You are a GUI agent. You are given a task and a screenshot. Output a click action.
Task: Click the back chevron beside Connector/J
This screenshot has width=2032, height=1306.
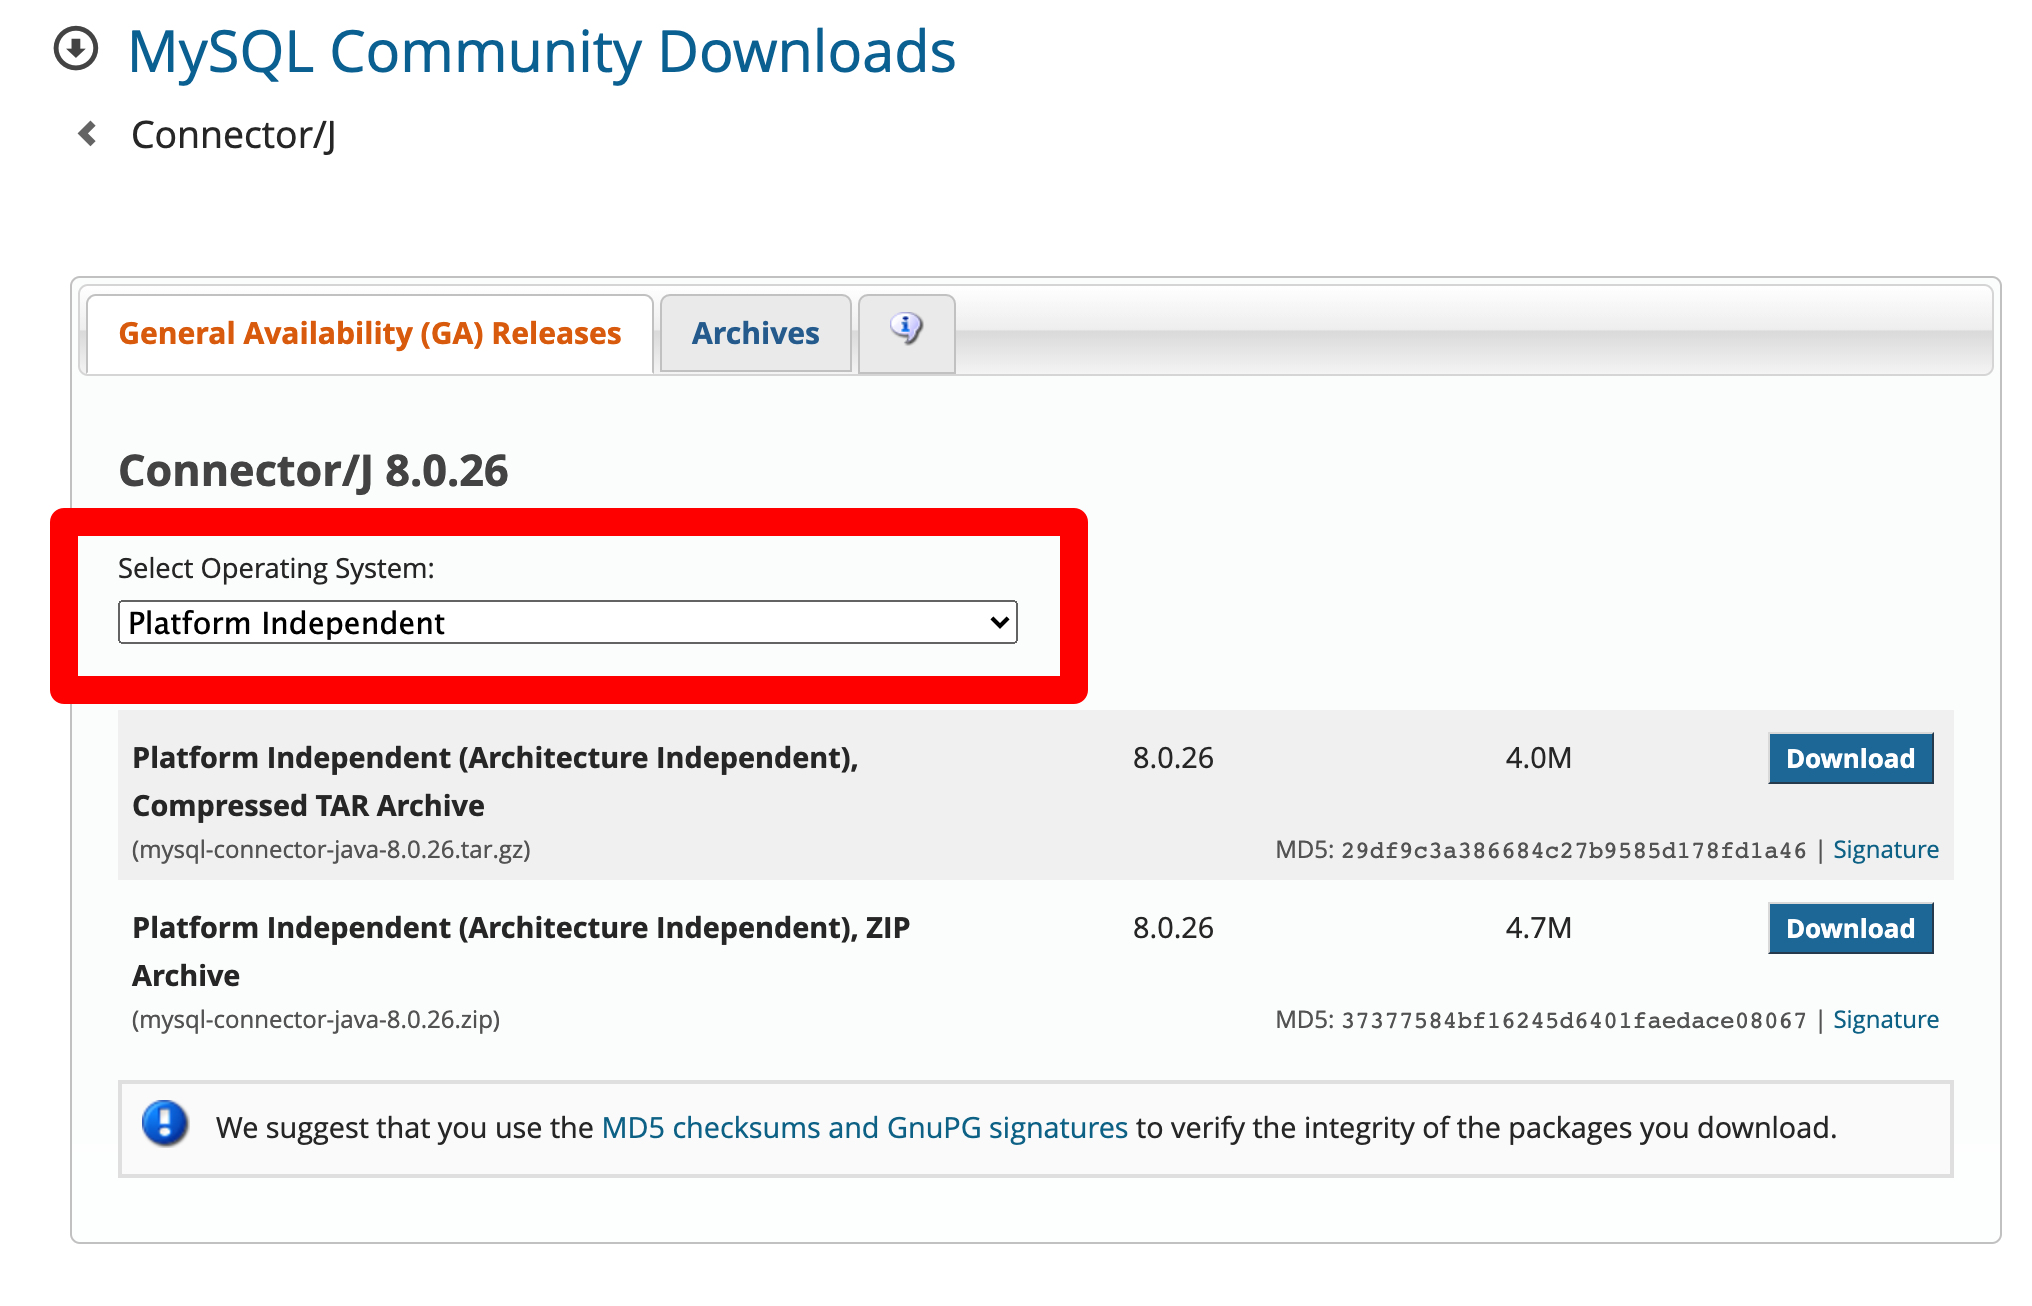point(88,133)
